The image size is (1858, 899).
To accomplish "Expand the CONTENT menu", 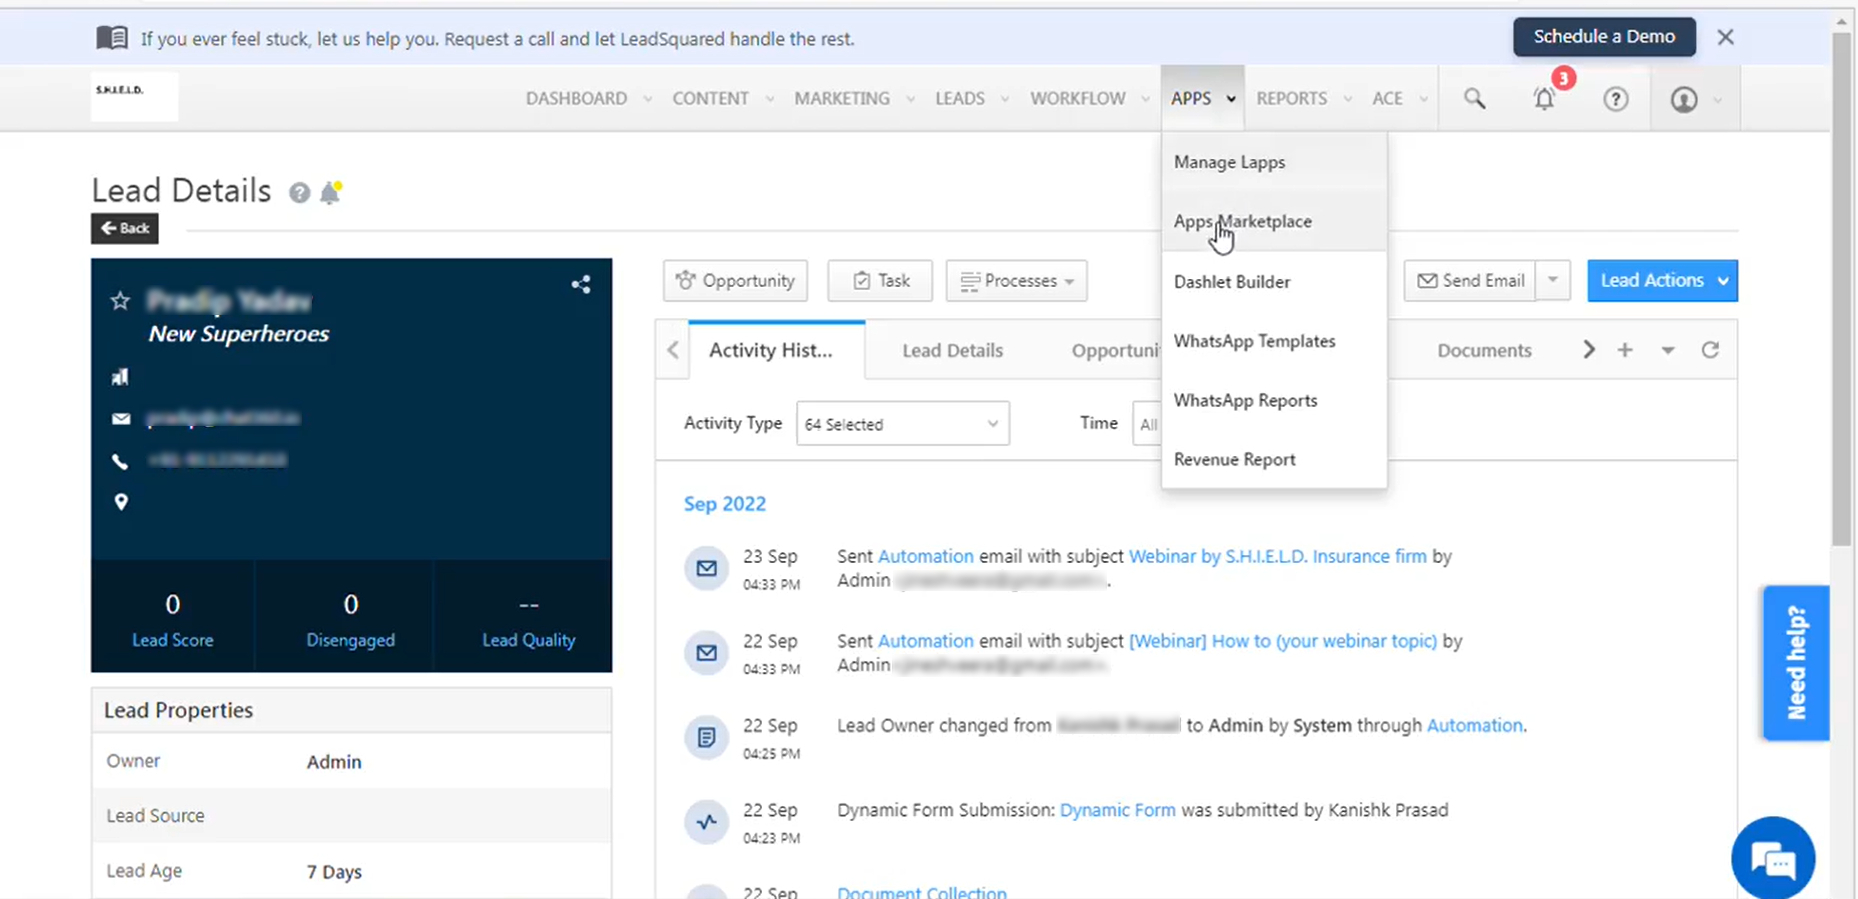I will pyautogui.click(x=723, y=98).
